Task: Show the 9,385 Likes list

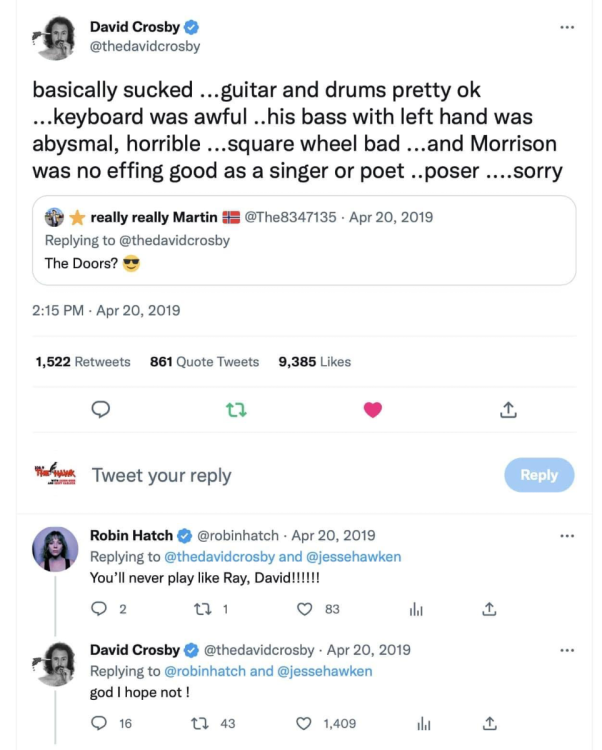Action: [314, 362]
